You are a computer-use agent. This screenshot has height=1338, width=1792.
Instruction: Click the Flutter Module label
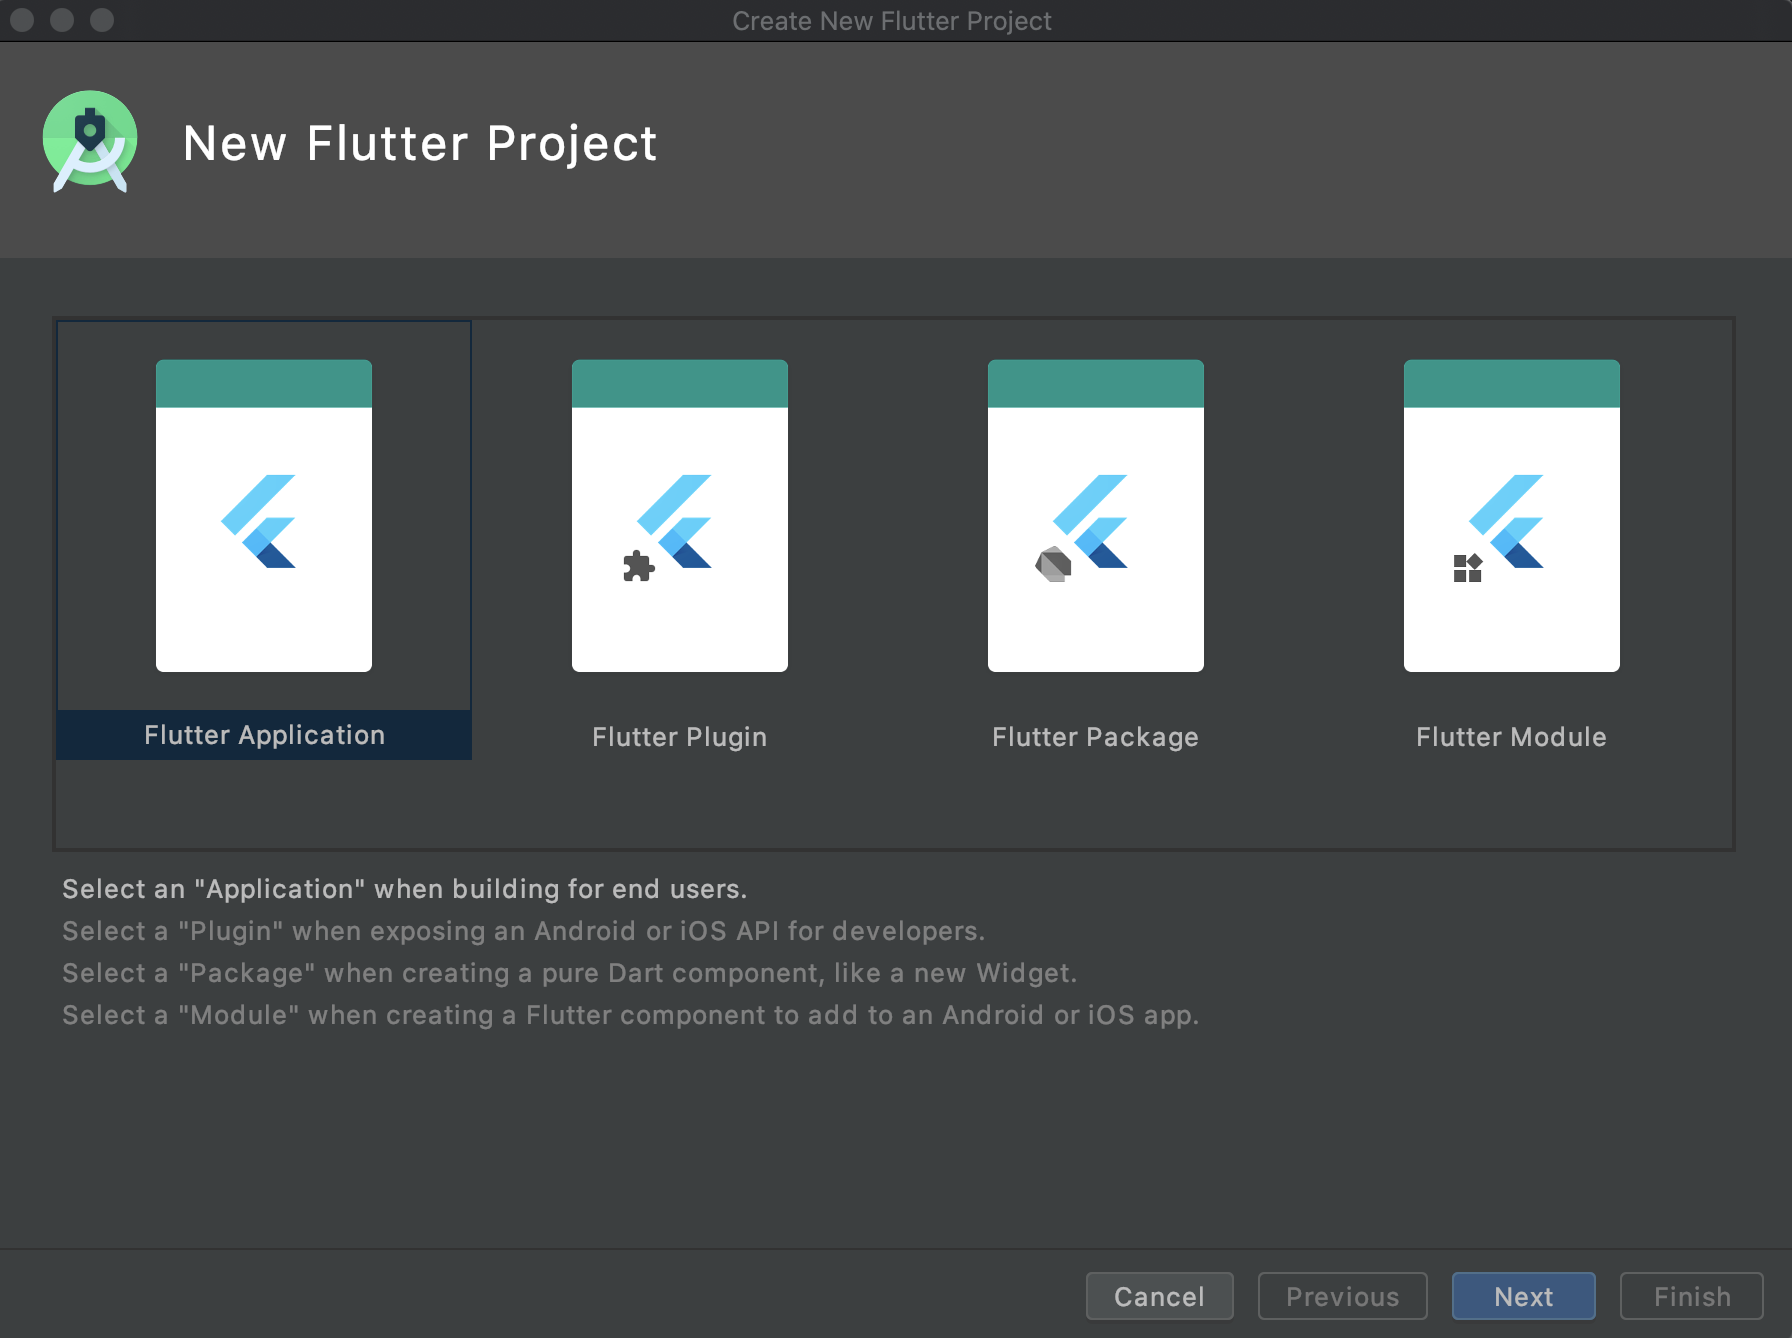tap(1512, 737)
